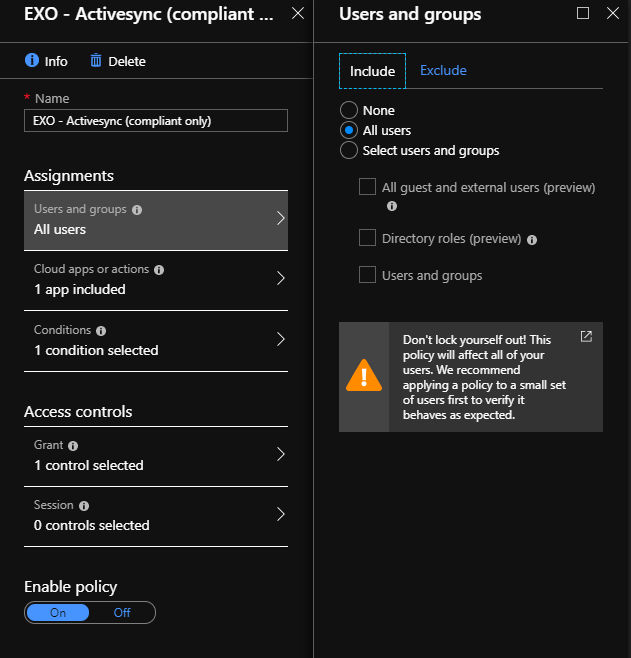Click info icon next to Session

click(x=84, y=506)
